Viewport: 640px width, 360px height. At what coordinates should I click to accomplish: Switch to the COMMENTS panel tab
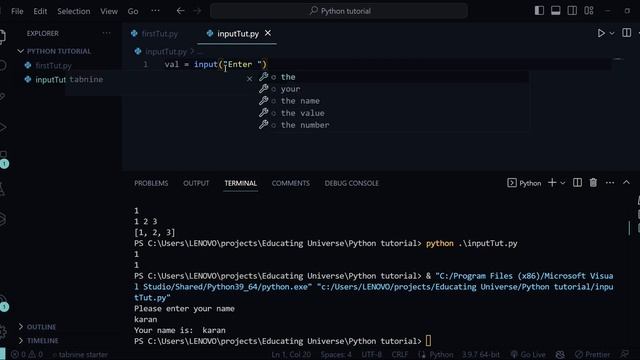(x=291, y=183)
